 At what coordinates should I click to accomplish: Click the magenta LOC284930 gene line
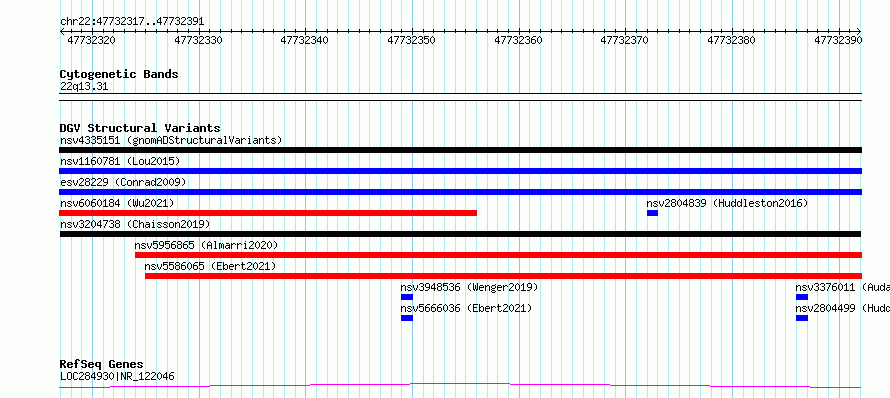tap(460, 386)
